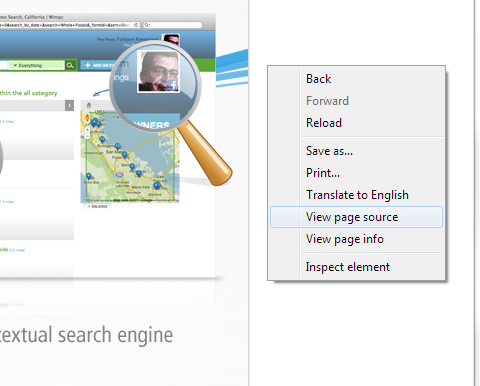Select View page info
The width and height of the screenshot is (480, 386).
click(356, 239)
